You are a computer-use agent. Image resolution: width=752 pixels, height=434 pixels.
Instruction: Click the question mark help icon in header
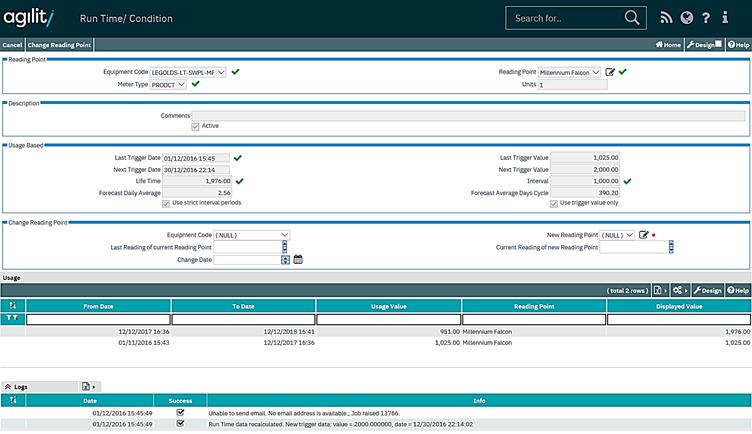707,18
